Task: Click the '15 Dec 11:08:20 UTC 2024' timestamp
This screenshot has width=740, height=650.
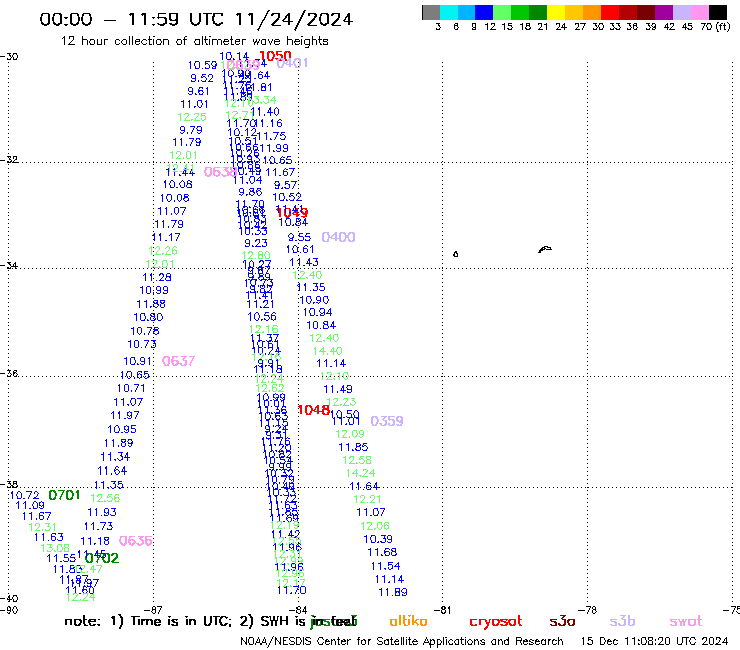Action: coord(655,641)
